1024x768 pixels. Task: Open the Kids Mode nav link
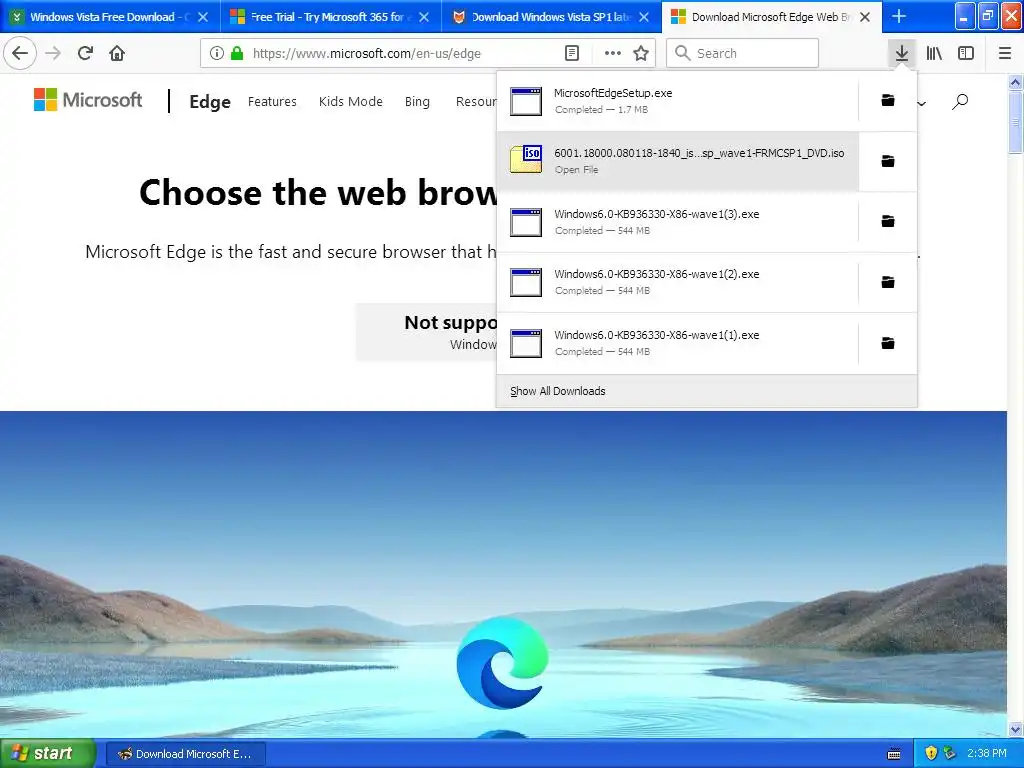point(351,101)
